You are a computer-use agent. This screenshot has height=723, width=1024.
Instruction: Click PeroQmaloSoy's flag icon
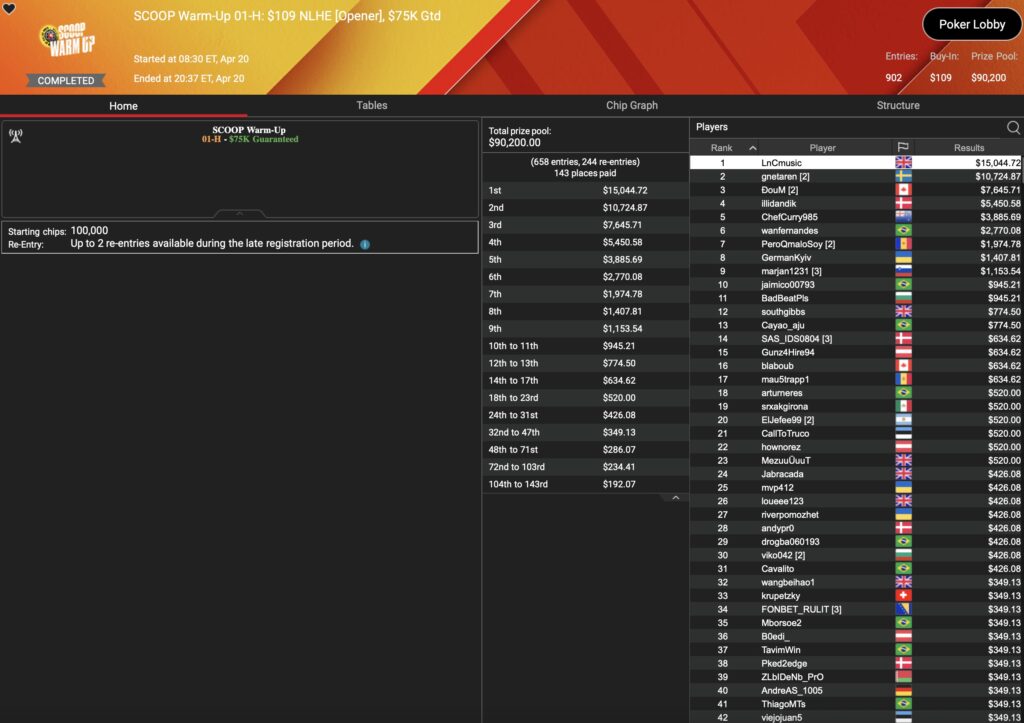tap(903, 244)
